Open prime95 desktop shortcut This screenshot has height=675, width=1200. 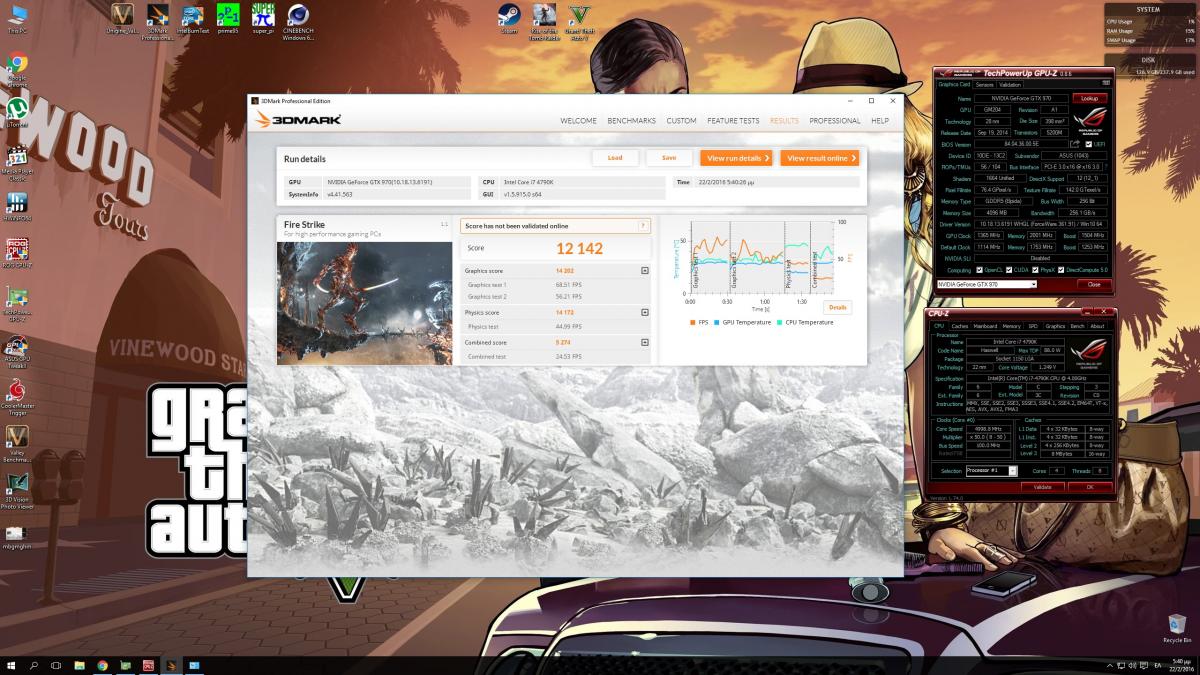(x=228, y=18)
